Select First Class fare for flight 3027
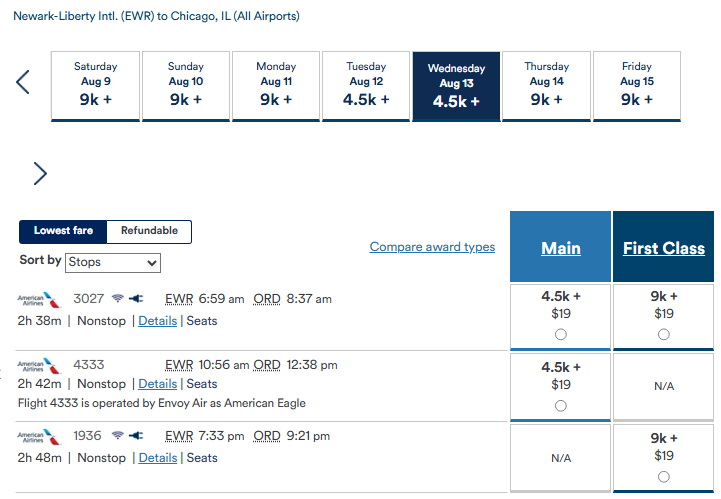 point(664,334)
